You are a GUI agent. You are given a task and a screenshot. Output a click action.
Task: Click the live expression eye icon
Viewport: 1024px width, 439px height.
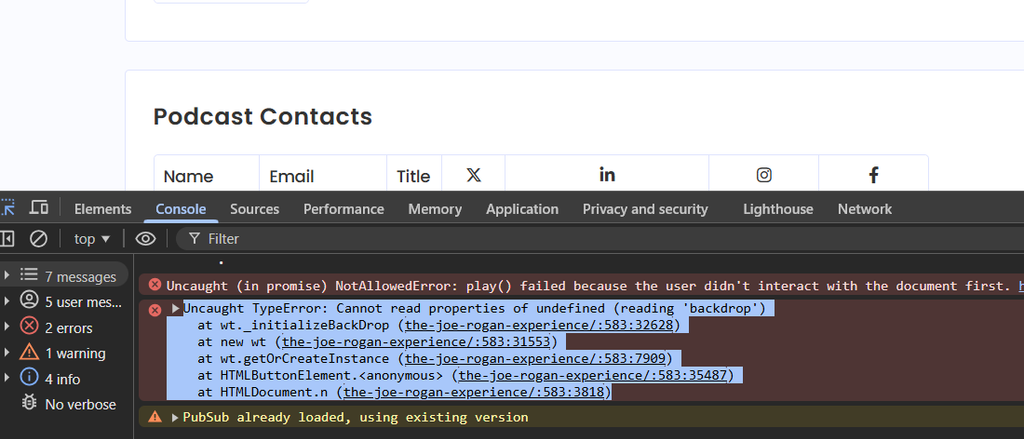pyautogui.click(x=145, y=239)
